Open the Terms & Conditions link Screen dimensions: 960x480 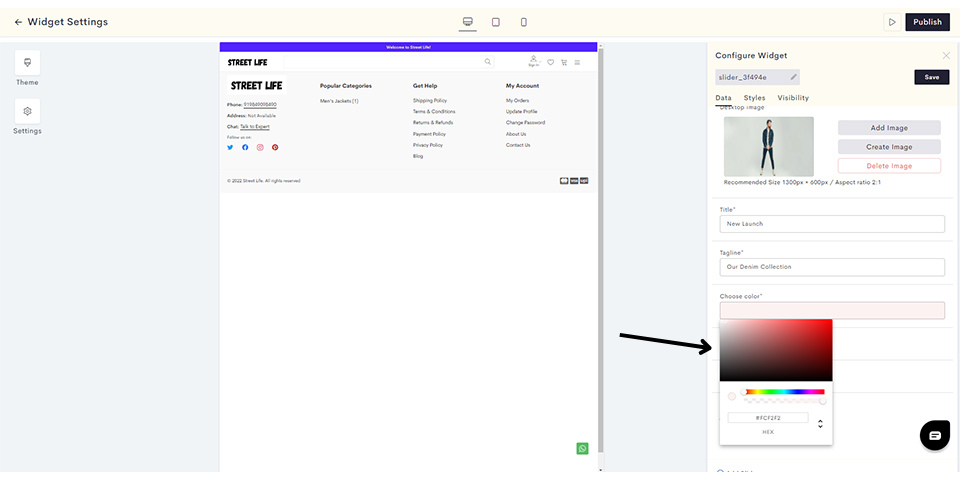pyautogui.click(x=434, y=111)
